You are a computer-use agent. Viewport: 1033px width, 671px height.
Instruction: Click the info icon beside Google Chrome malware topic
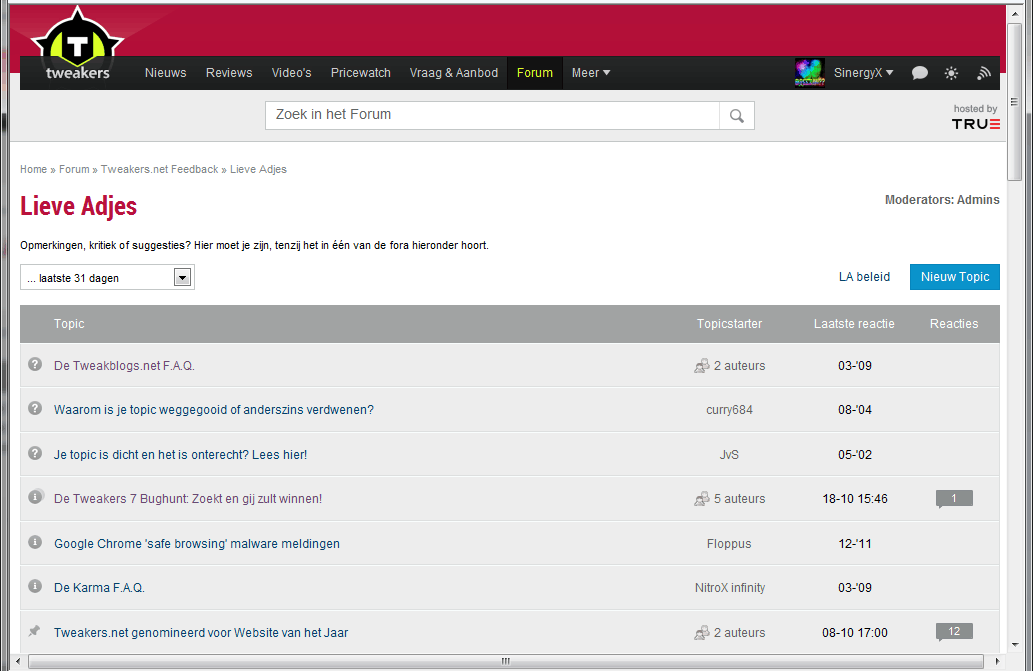tap(35, 542)
